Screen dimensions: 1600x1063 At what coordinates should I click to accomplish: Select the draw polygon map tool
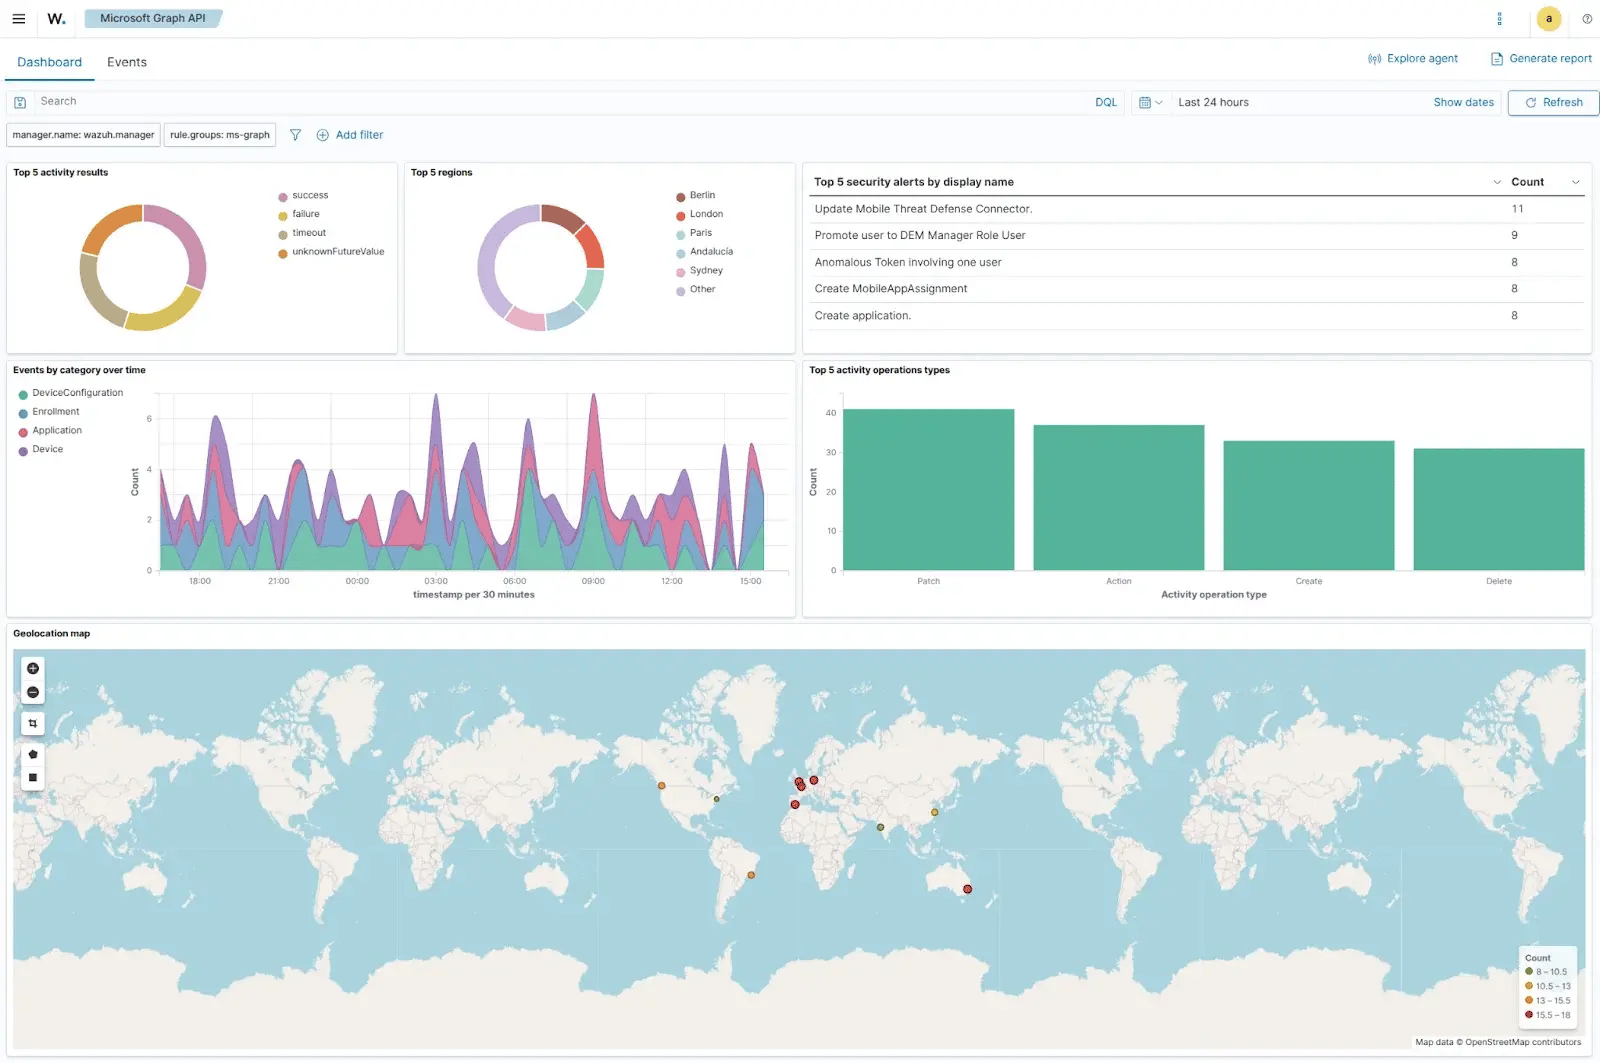click(x=33, y=754)
